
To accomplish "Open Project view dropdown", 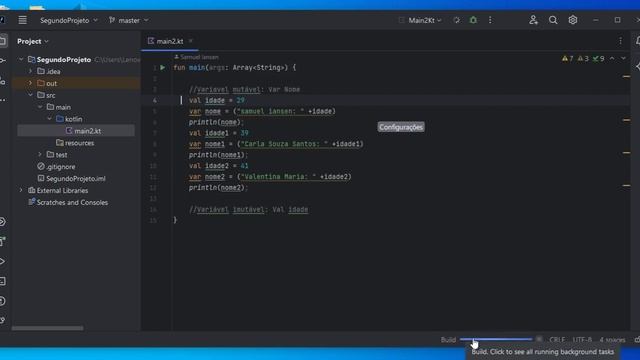I will 33,41.
